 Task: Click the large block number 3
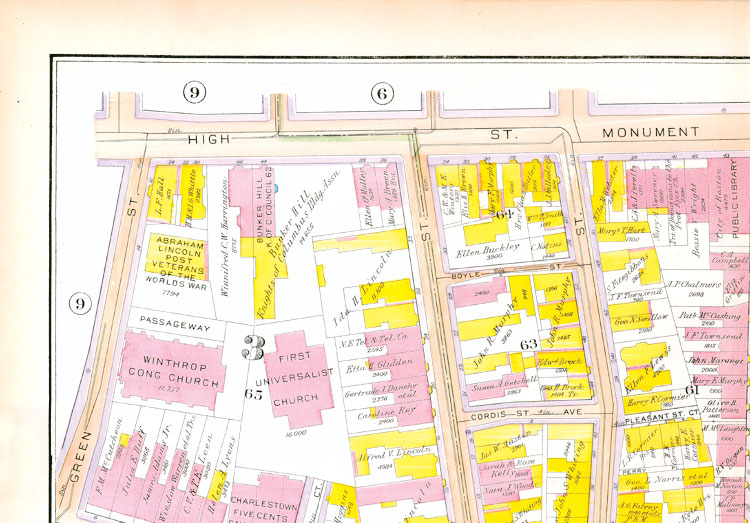[253, 347]
